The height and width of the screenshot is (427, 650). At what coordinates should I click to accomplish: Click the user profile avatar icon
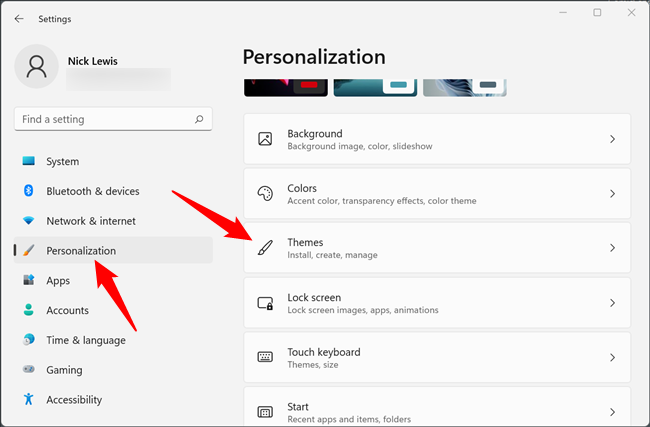37,67
